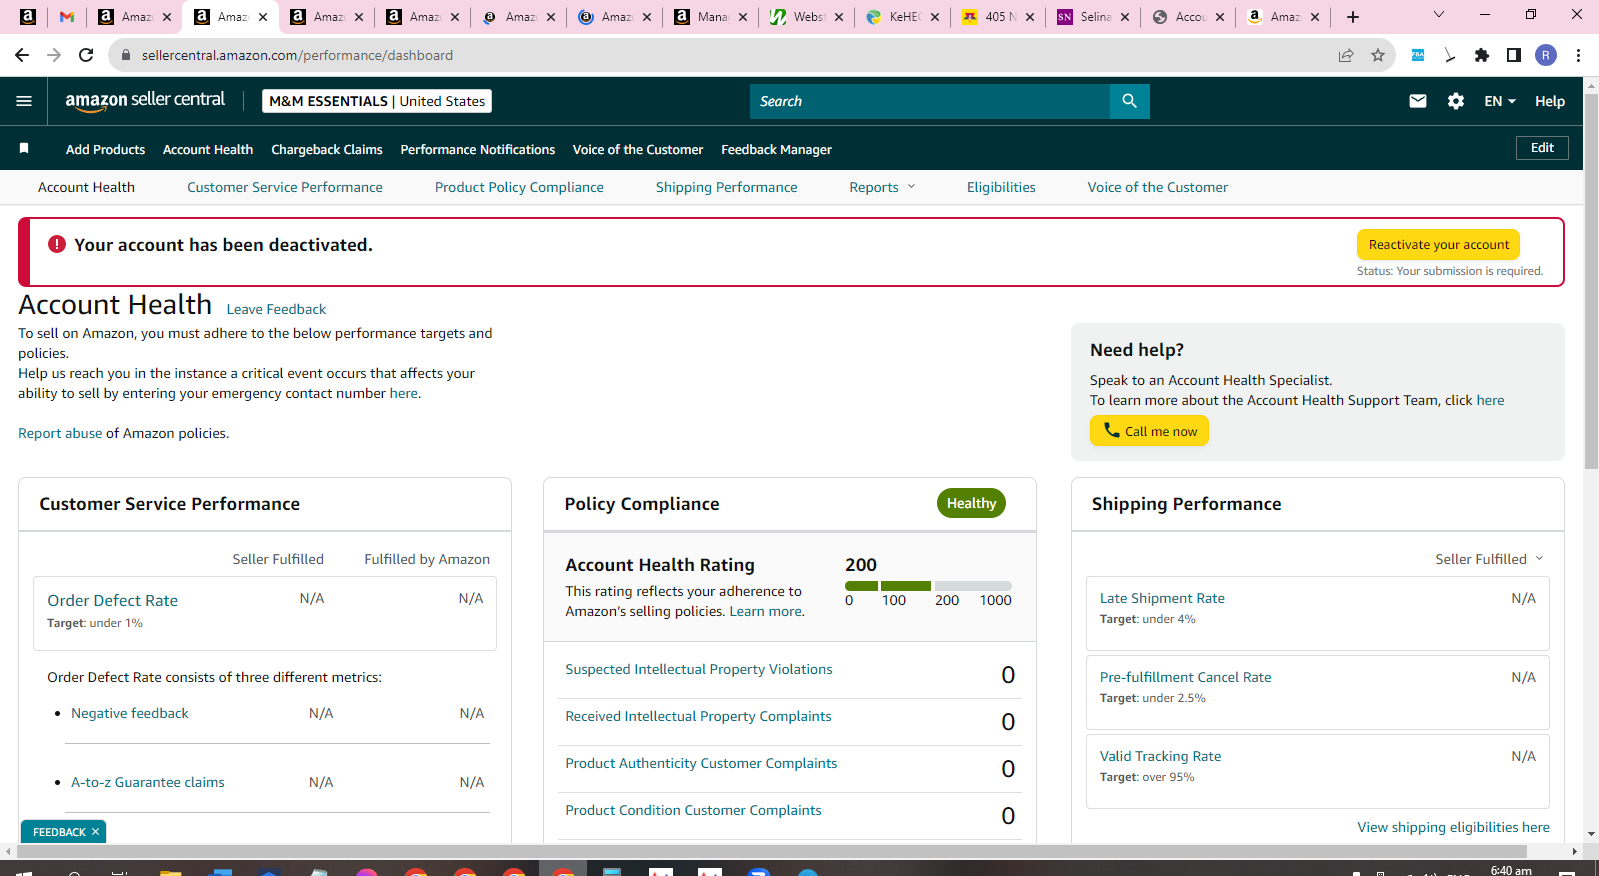Dismiss the FEEDBACK tab with its X
The image size is (1599, 876).
tap(96, 832)
